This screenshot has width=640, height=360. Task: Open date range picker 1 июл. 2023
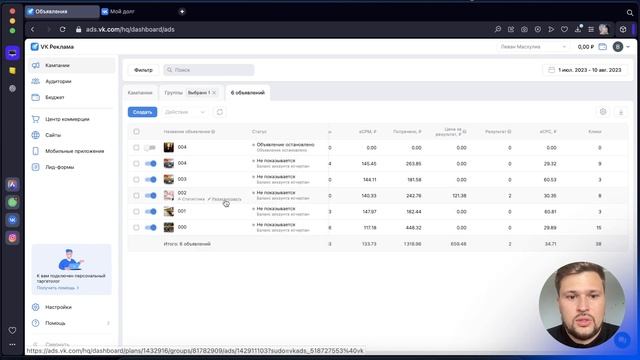(x=585, y=70)
